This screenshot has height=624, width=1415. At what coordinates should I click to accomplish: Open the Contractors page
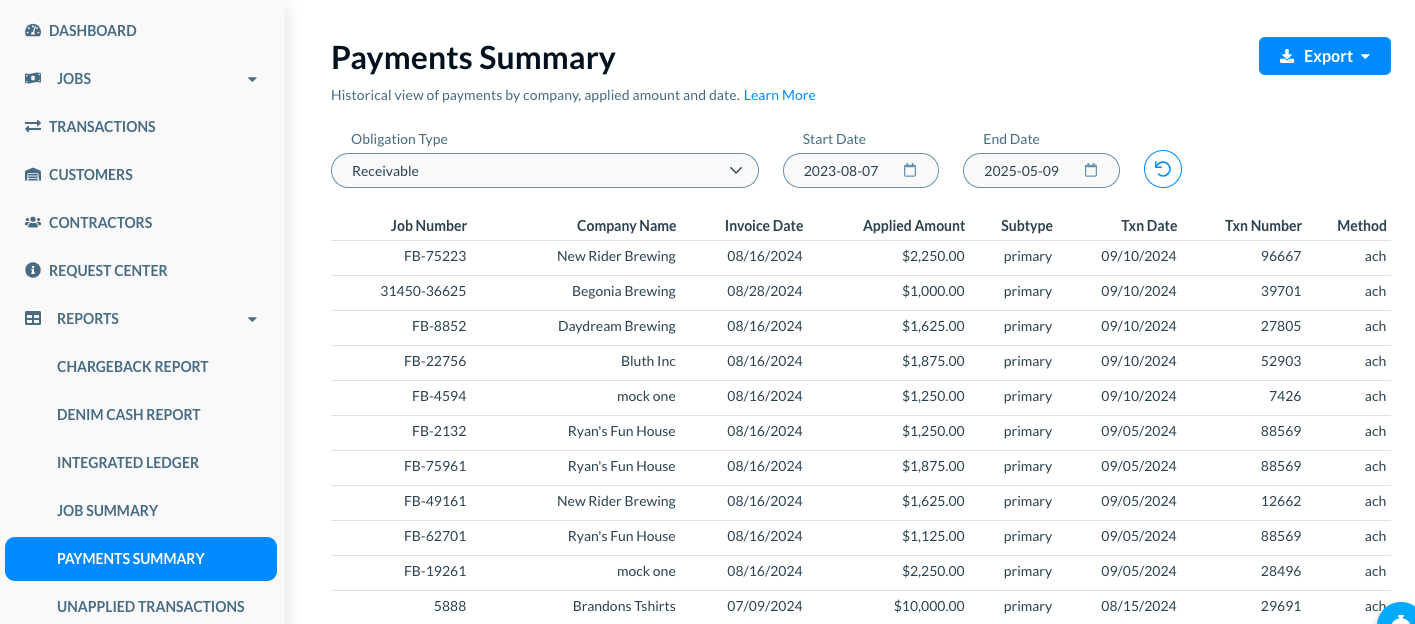point(100,223)
